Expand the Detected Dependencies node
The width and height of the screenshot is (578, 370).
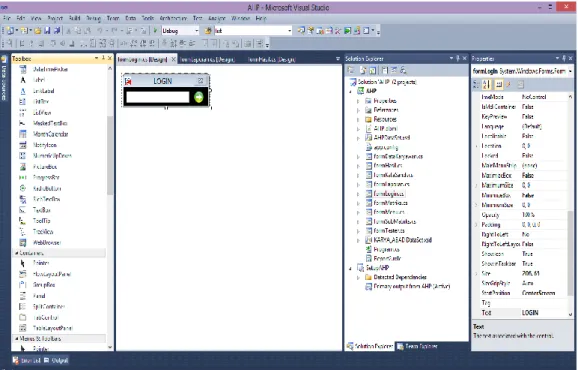358,278
